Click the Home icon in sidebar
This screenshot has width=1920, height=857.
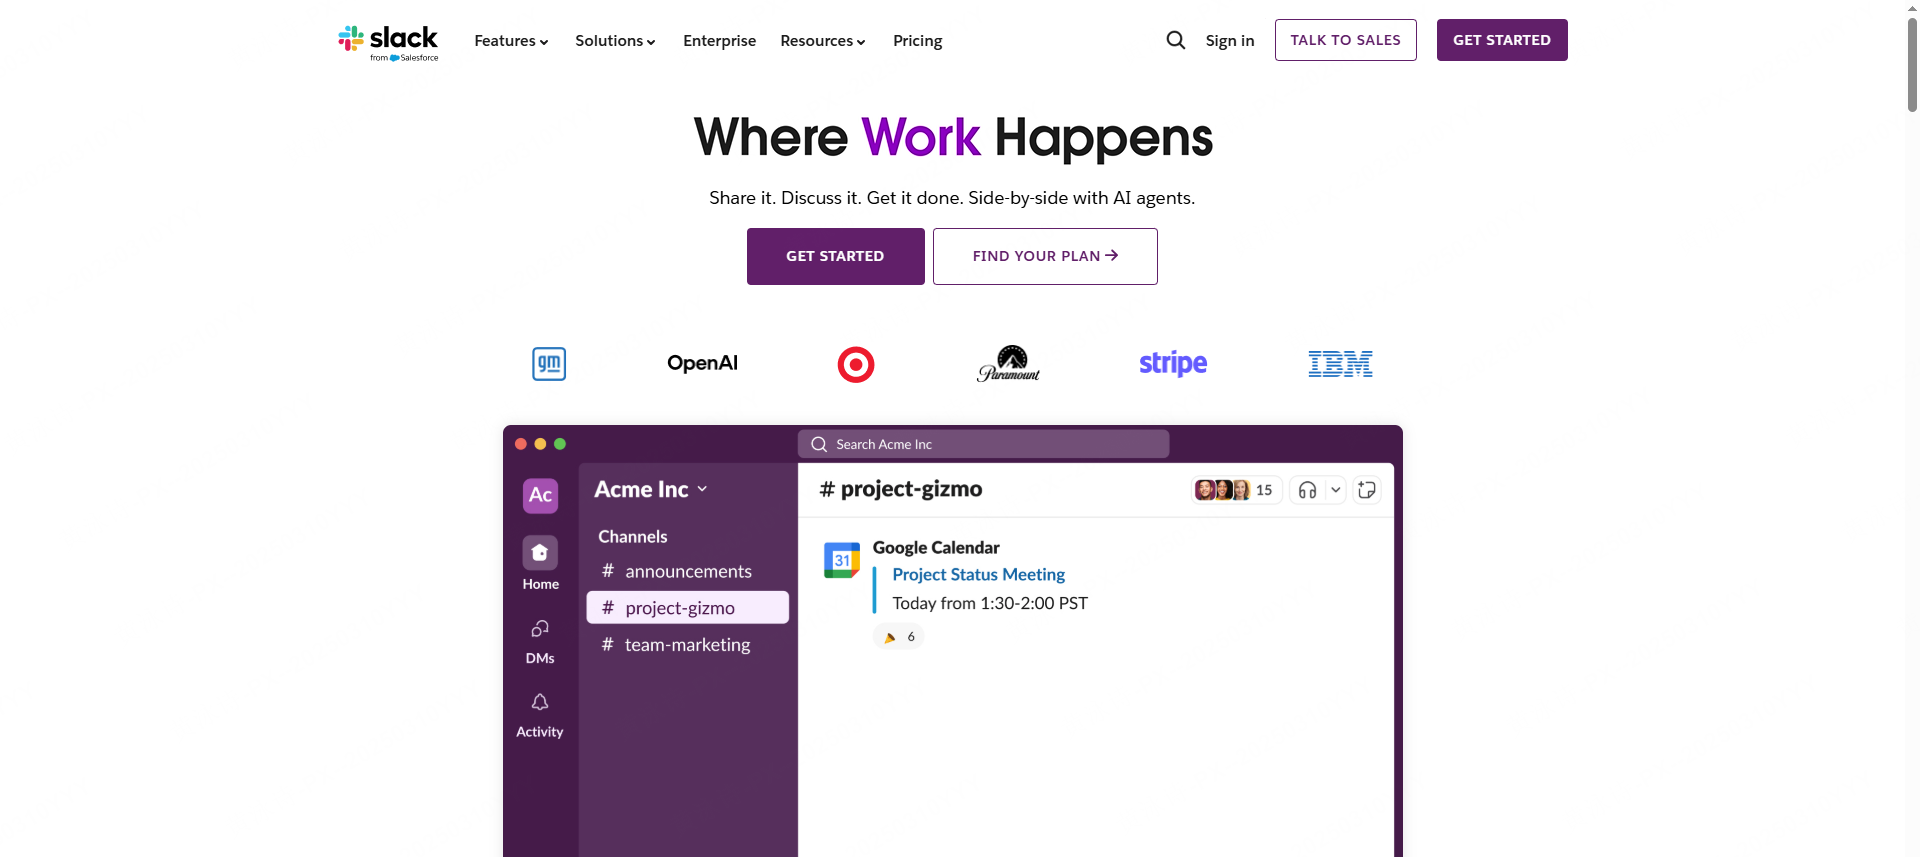[540, 553]
